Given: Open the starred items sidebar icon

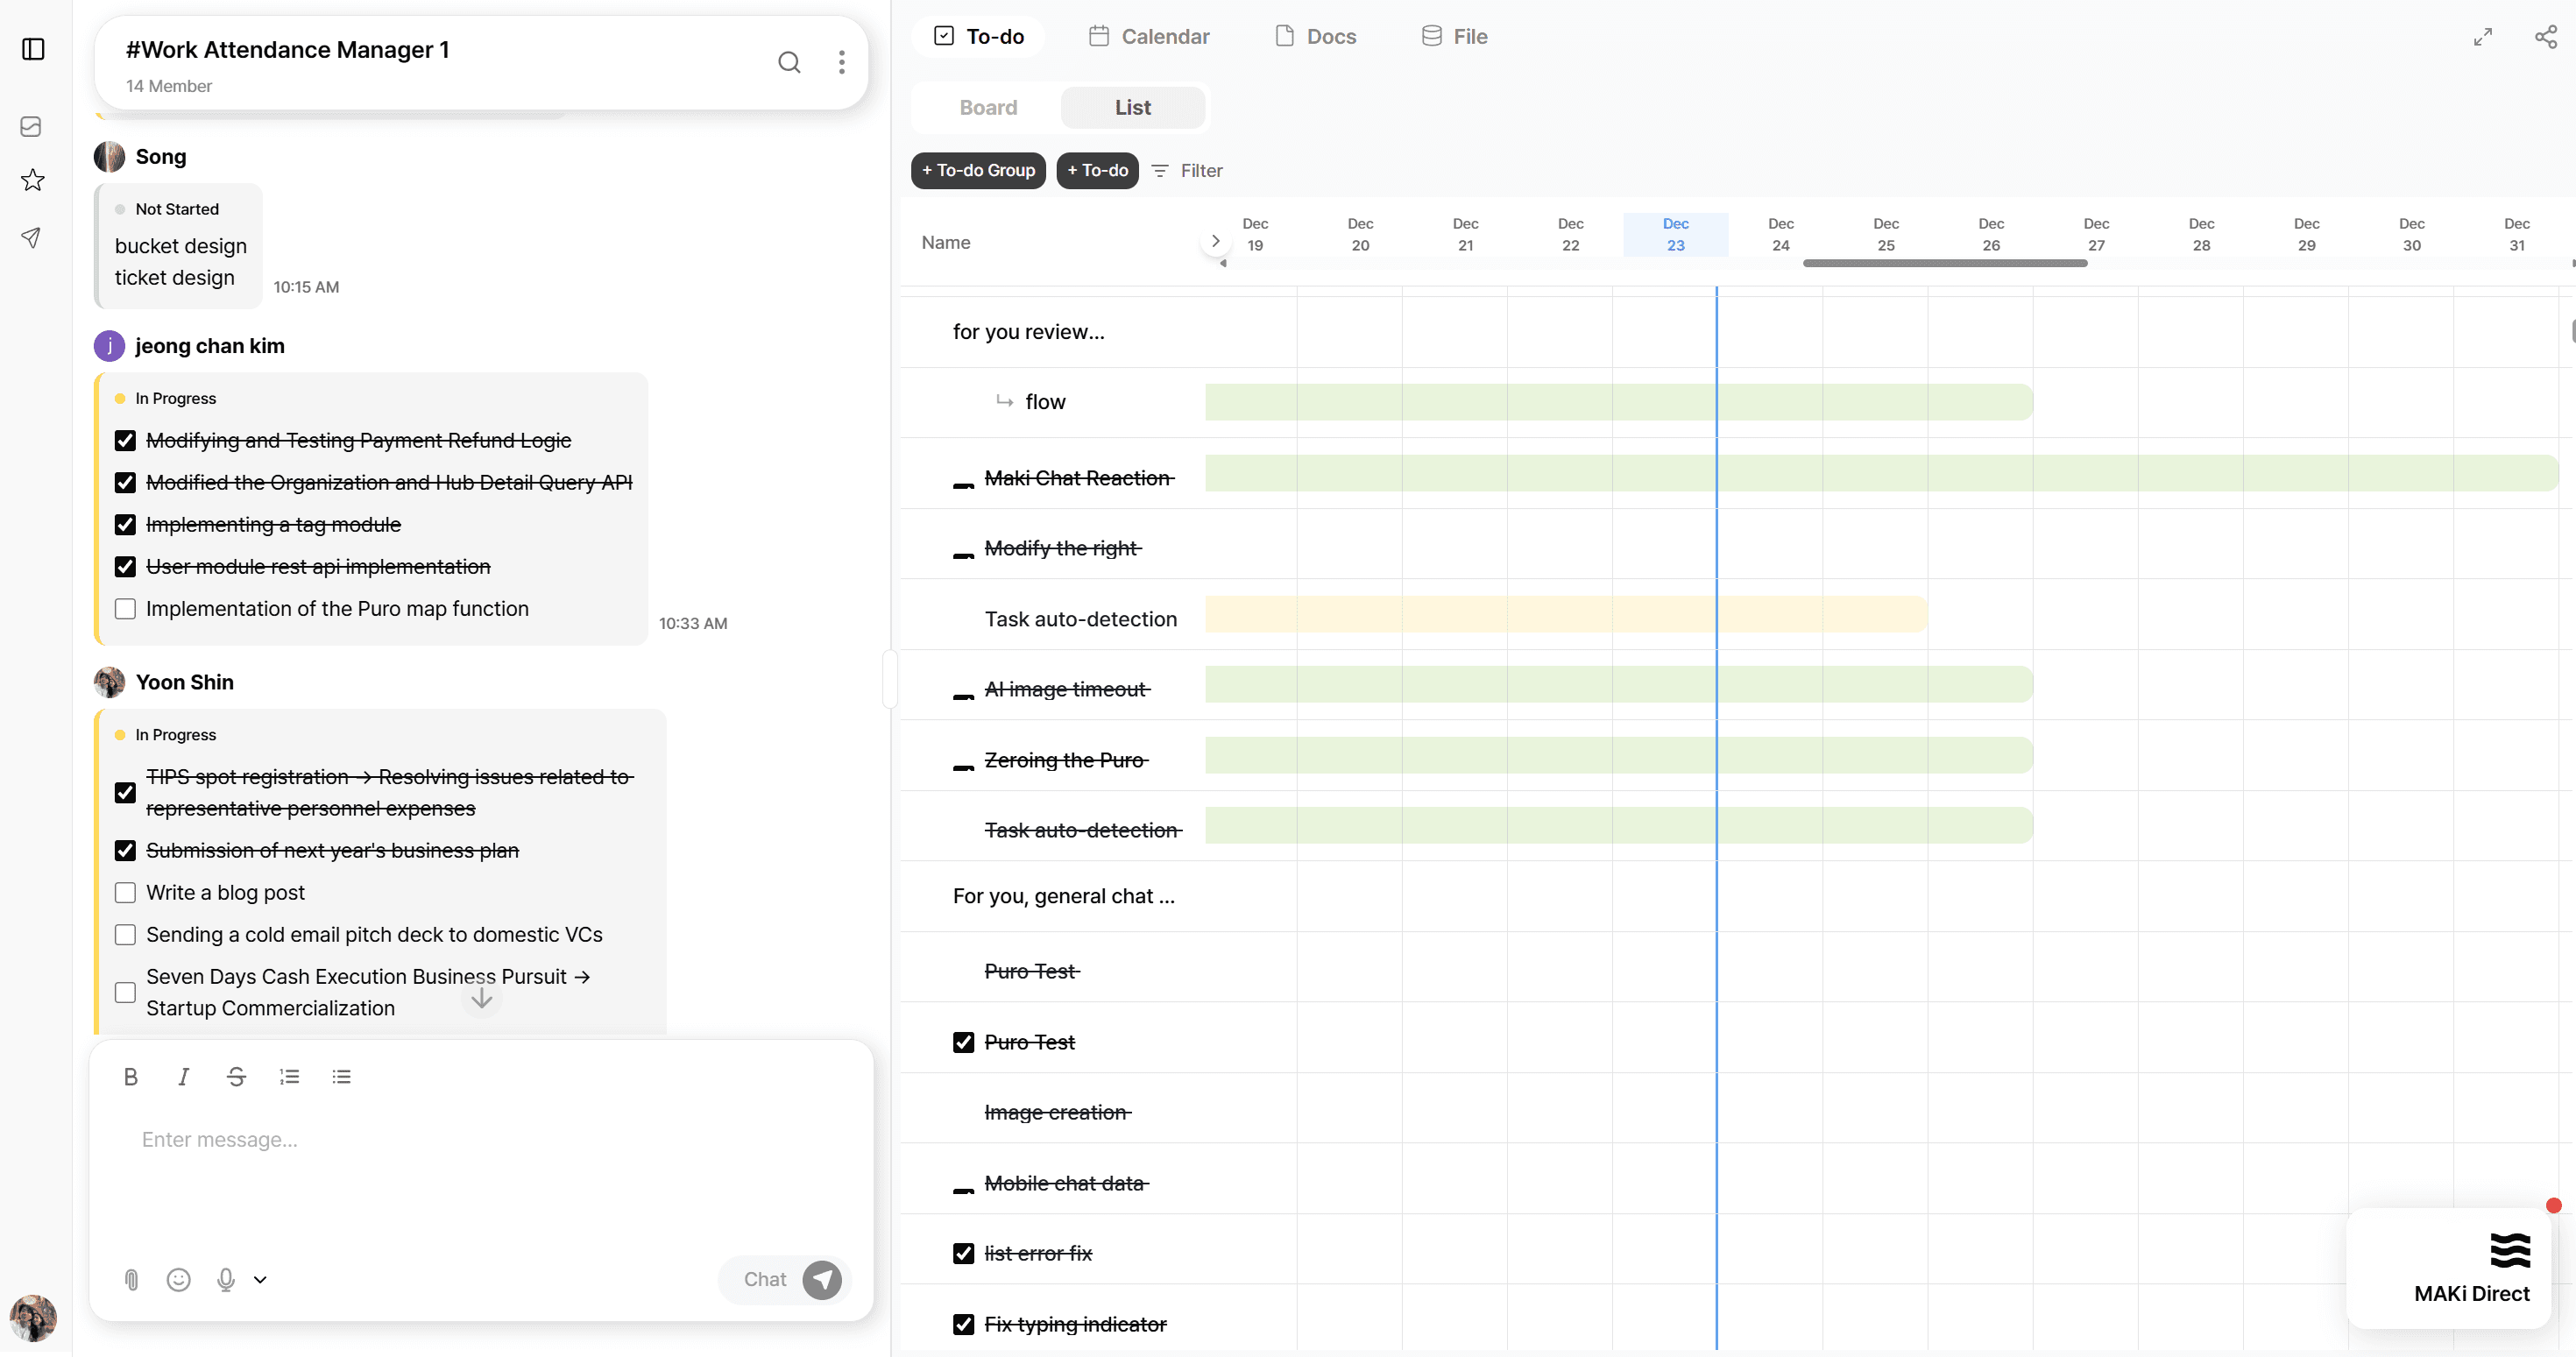Looking at the screenshot, I should click(x=33, y=180).
